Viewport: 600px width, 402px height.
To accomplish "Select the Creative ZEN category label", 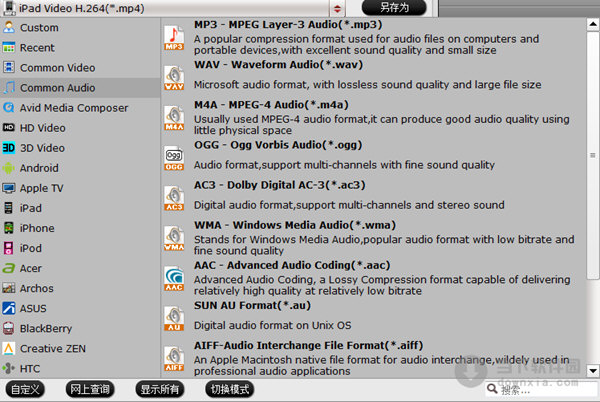I will 53,348.
